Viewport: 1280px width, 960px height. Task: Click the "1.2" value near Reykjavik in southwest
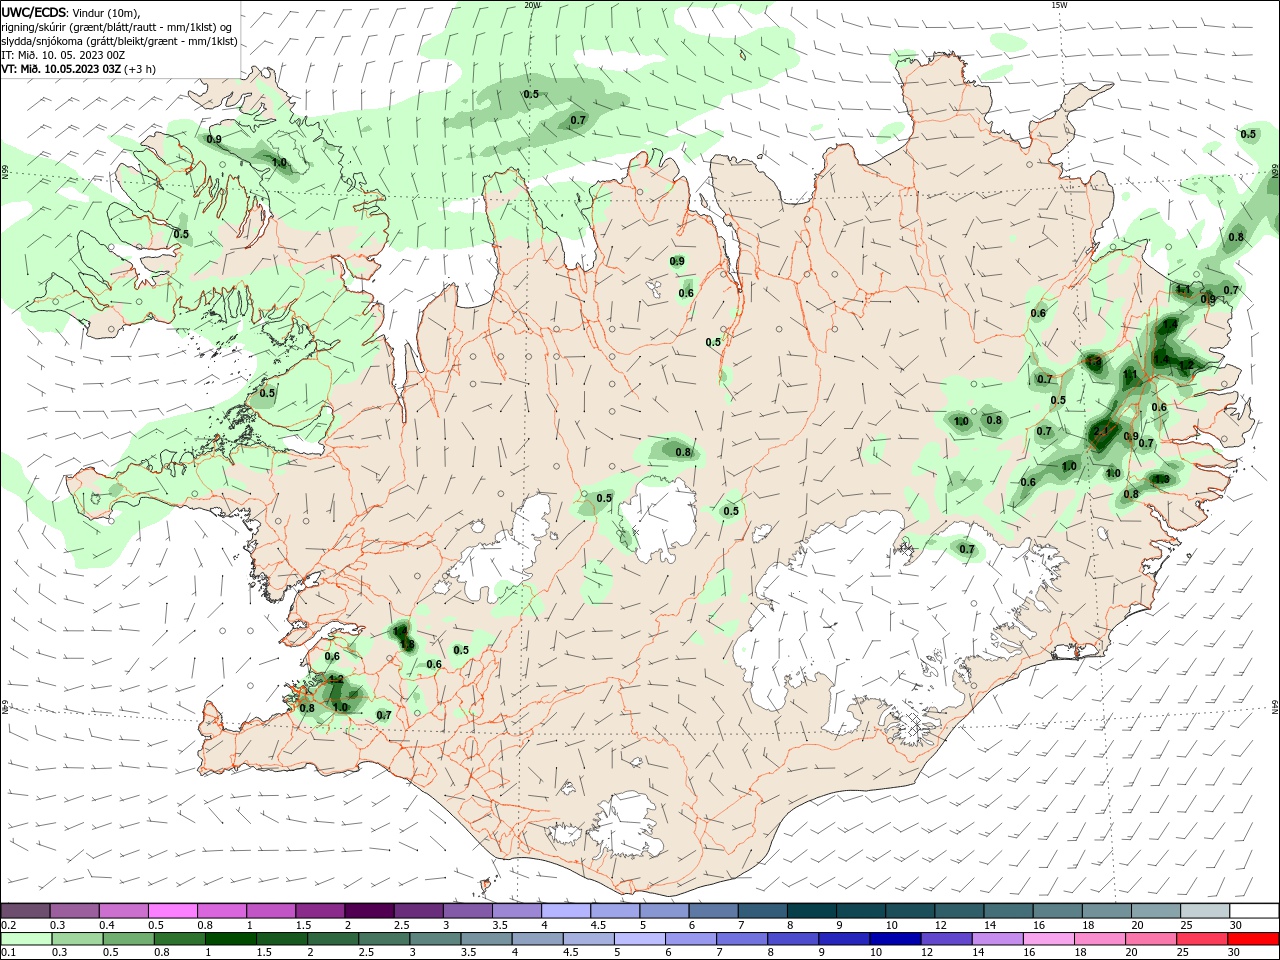[x=336, y=679]
